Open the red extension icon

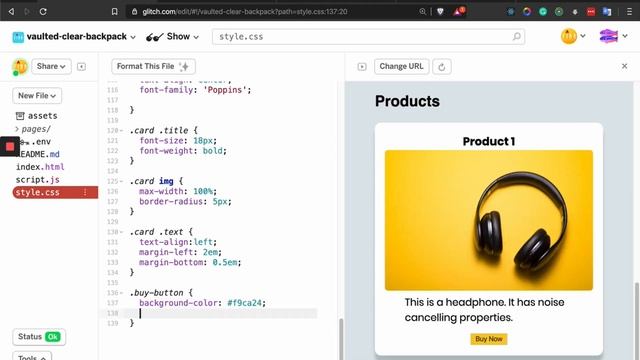591,12
